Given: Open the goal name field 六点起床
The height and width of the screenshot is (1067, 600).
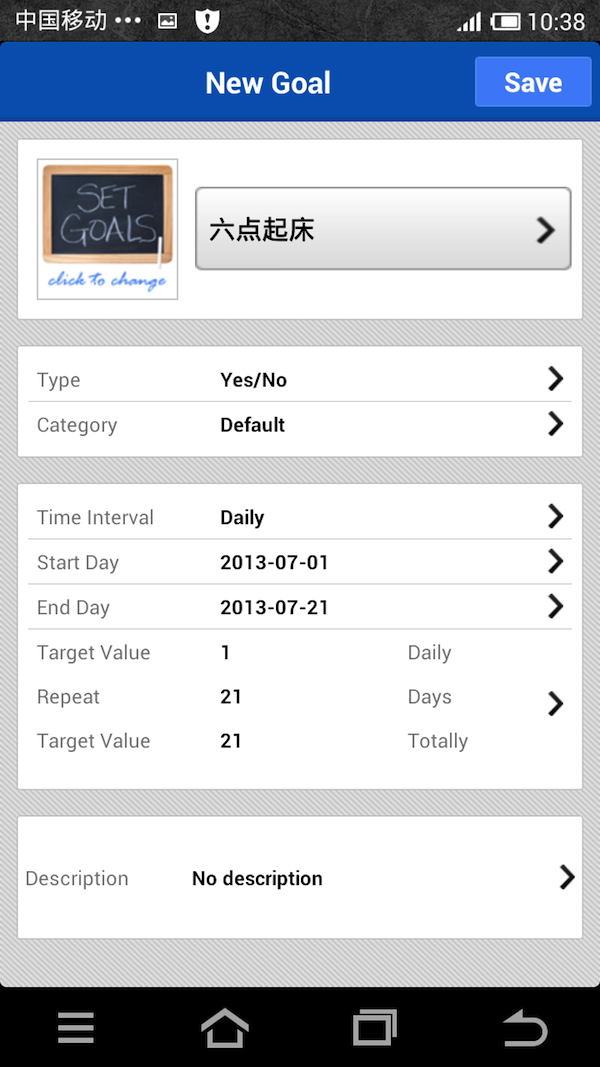Looking at the screenshot, I should tap(382, 229).
